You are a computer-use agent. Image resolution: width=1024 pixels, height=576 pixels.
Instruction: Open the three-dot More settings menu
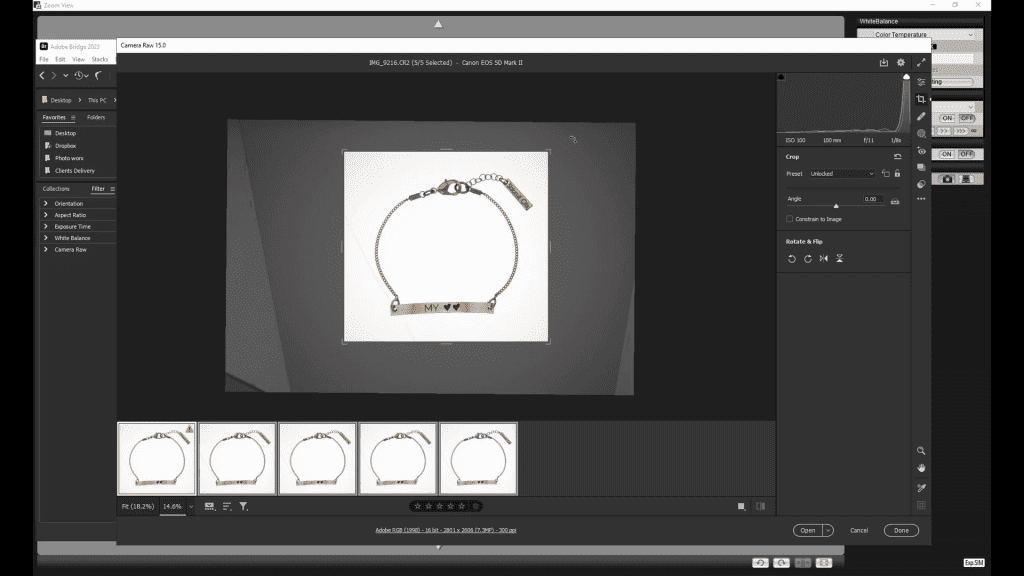[x=921, y=199]
